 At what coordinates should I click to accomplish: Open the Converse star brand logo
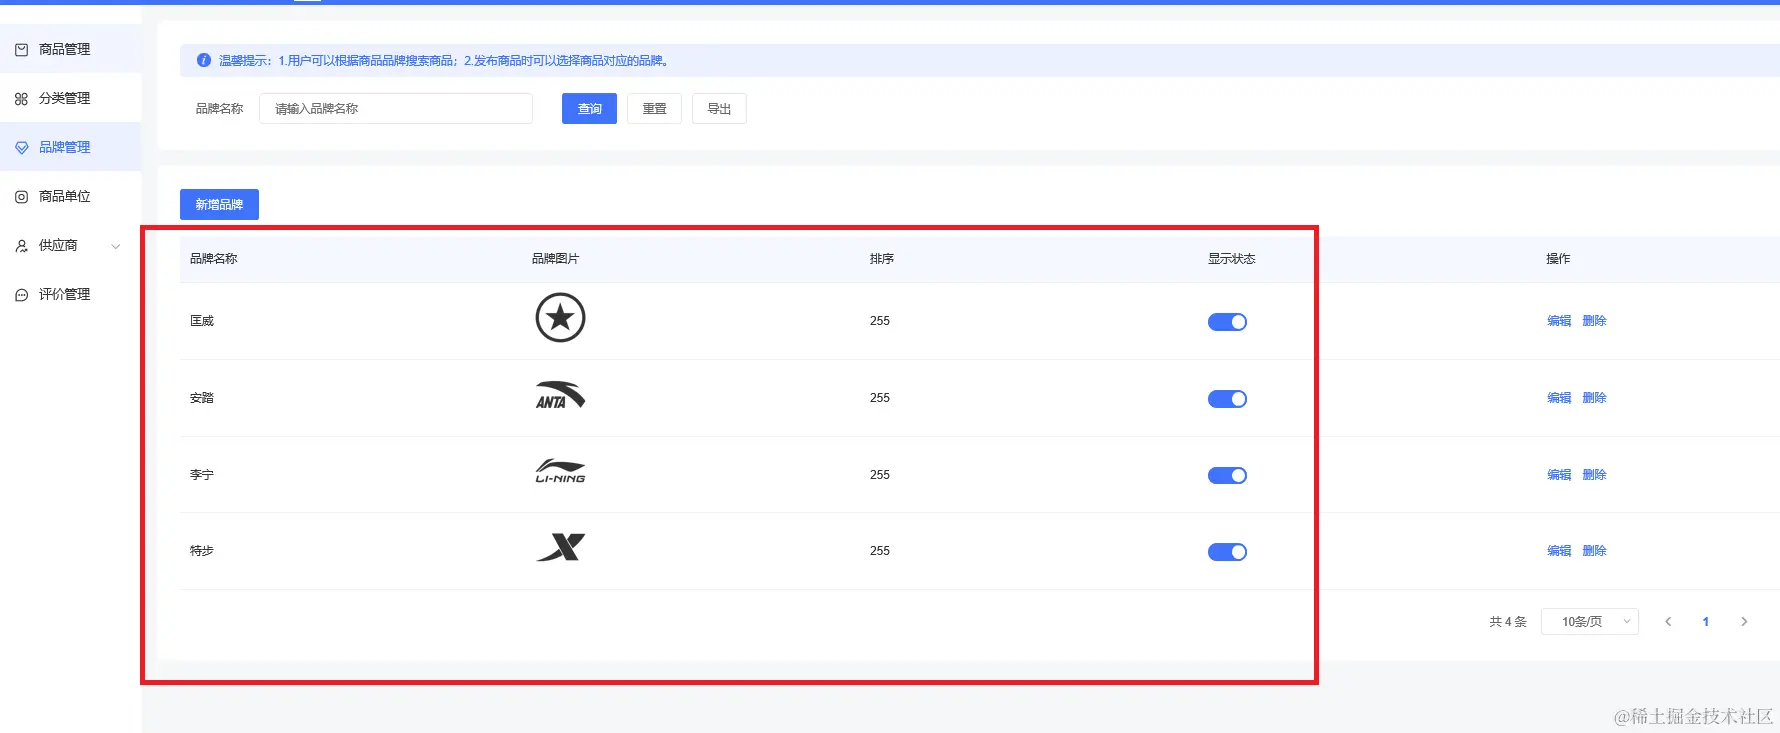pyautogui.click(x=560, y=318)
